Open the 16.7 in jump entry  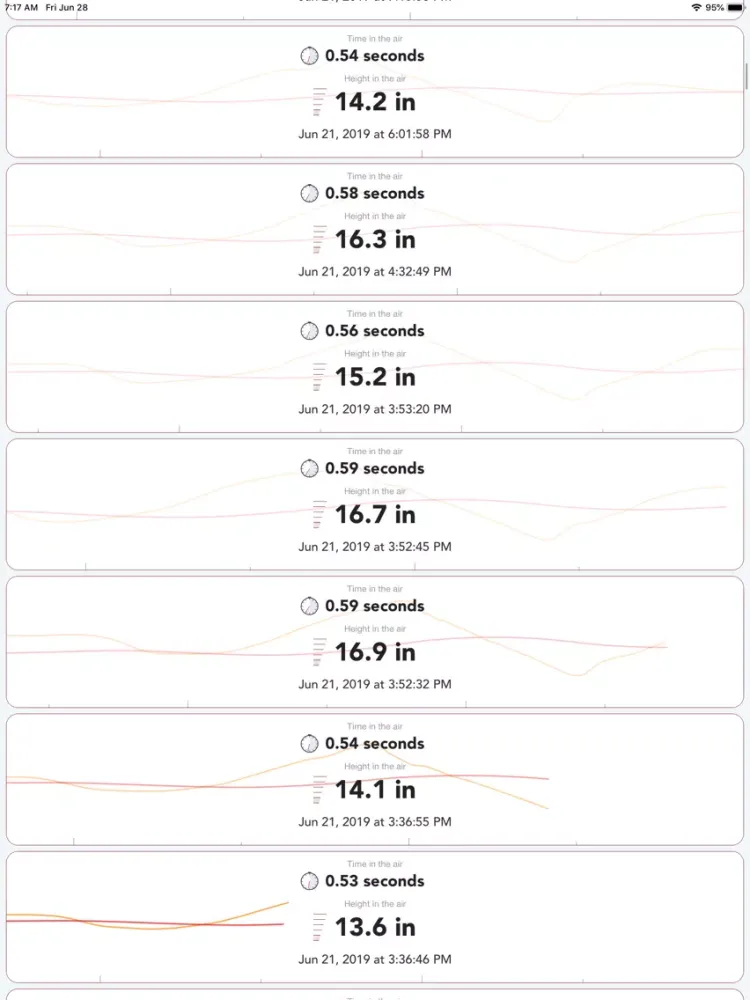[375, 504]
